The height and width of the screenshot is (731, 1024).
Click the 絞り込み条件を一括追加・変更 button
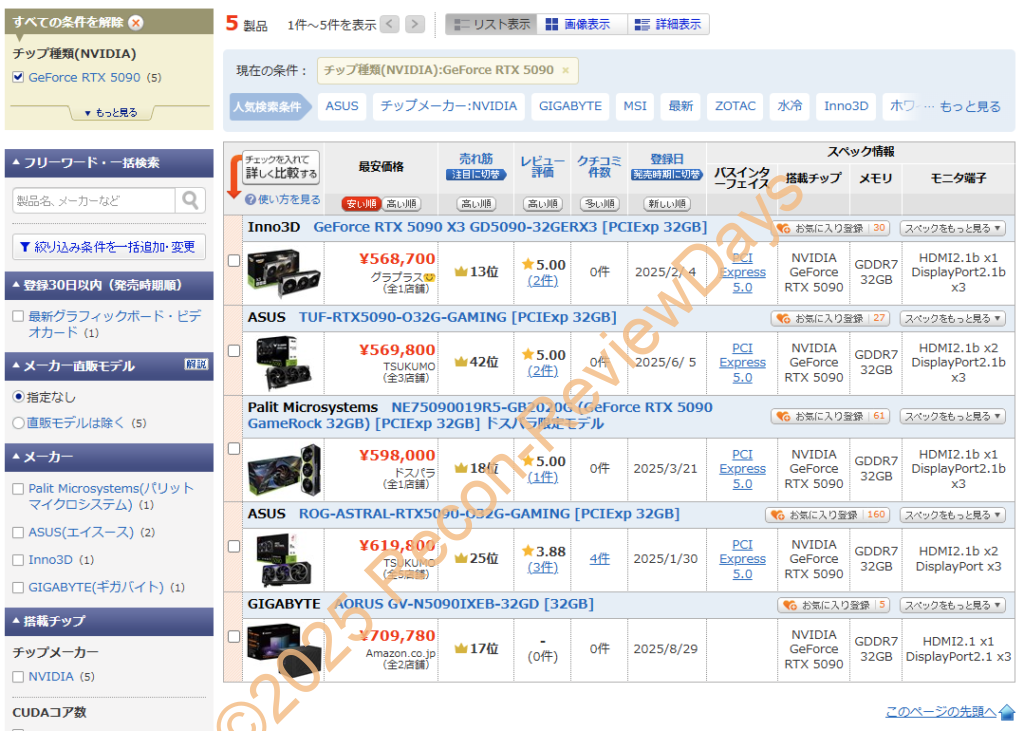tap(109, 246)
